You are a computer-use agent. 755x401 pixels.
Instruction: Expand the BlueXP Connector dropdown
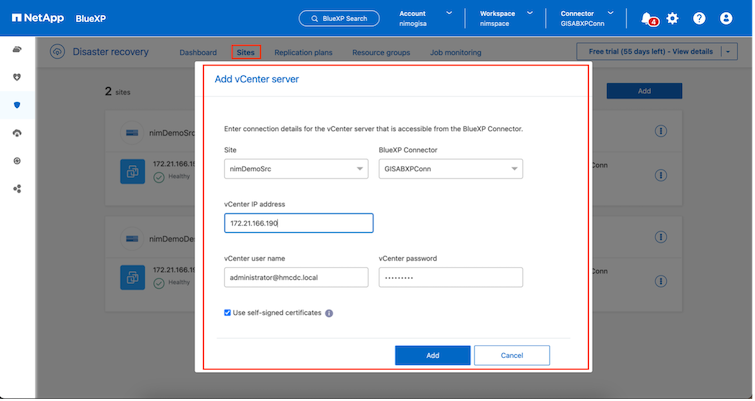point(450,170)
